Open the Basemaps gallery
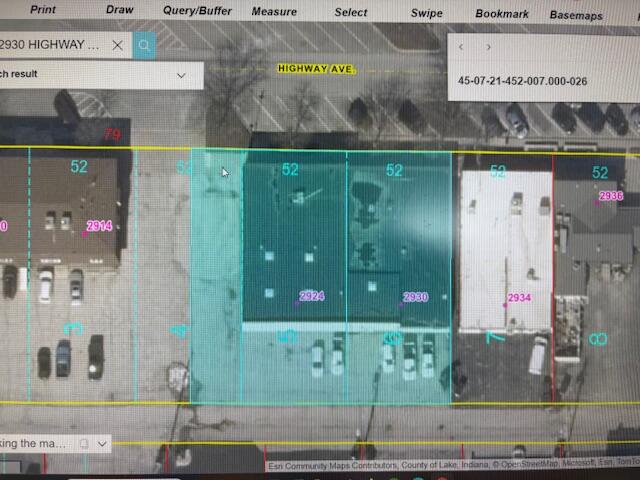The width and height of the screenshot is (640, 480). click(576, 15)
